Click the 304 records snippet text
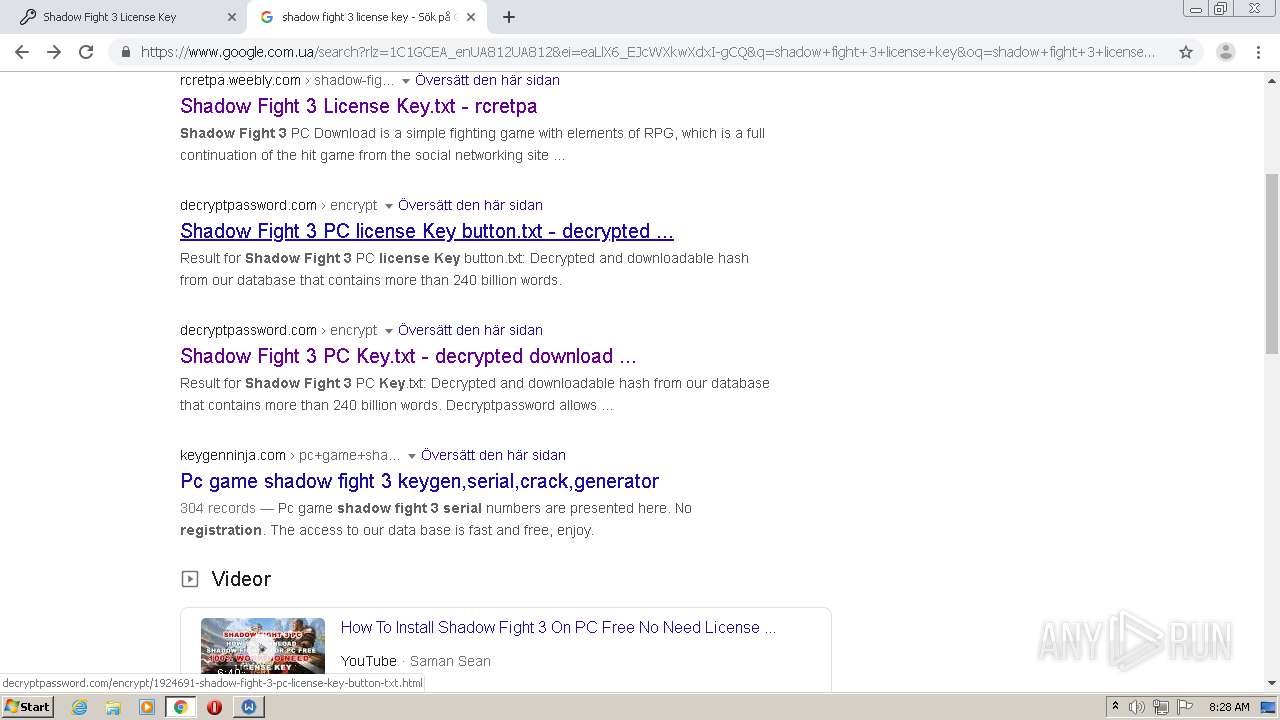Viewport: 1280px width, 720px height. click(218, 508)
